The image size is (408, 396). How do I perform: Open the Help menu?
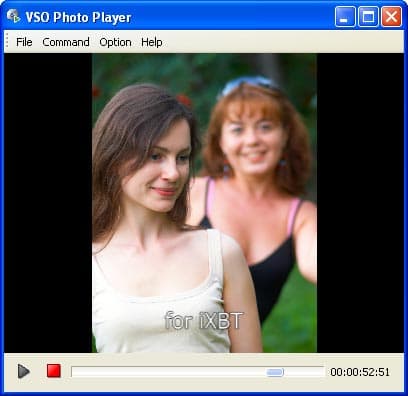point(152,42)
